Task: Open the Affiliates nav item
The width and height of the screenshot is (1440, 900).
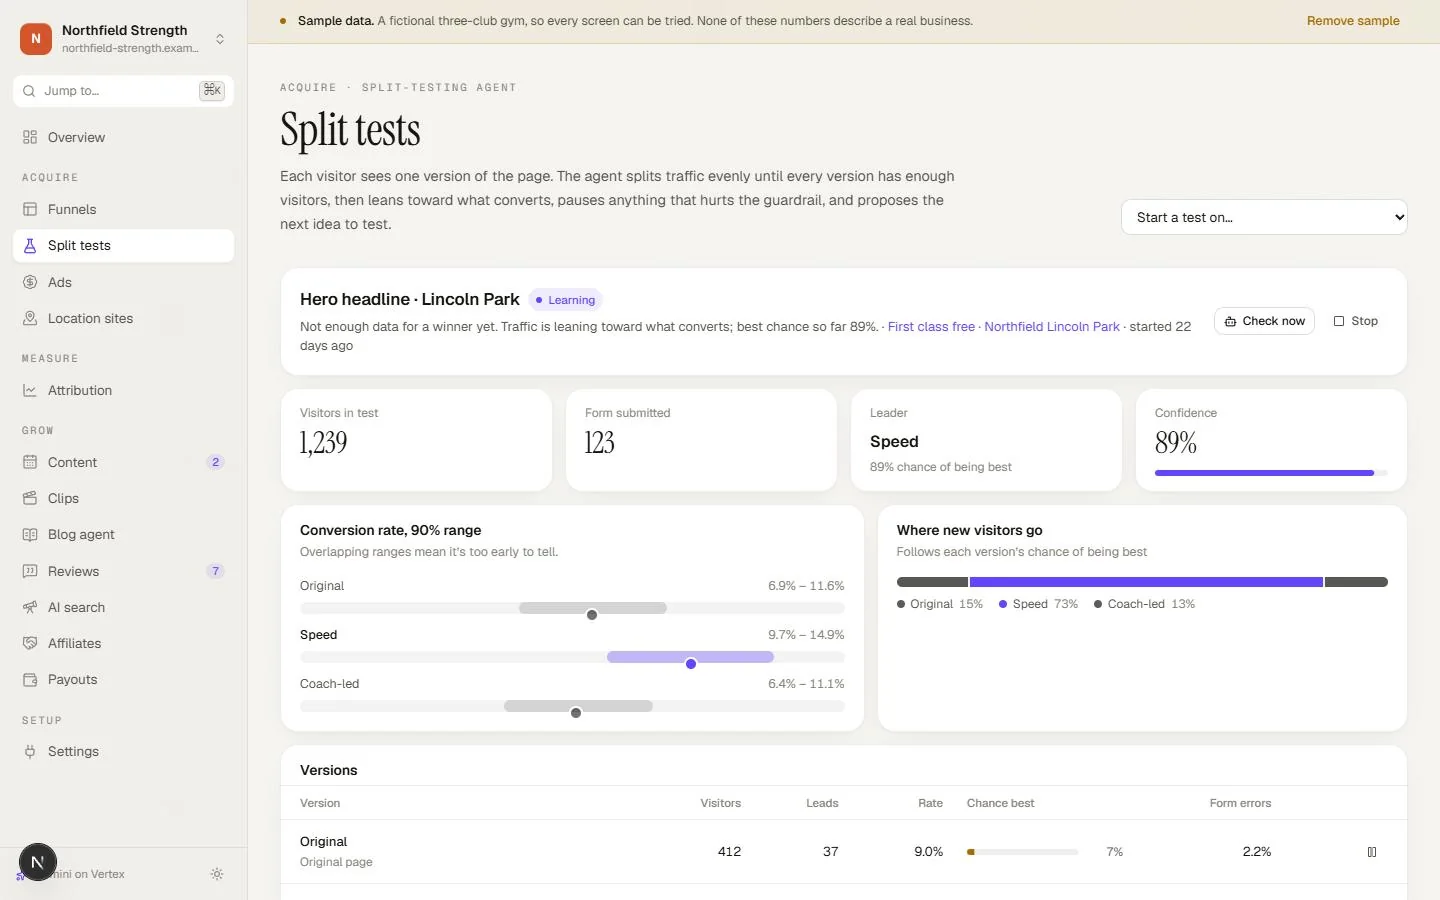Action: click(124, 643)
